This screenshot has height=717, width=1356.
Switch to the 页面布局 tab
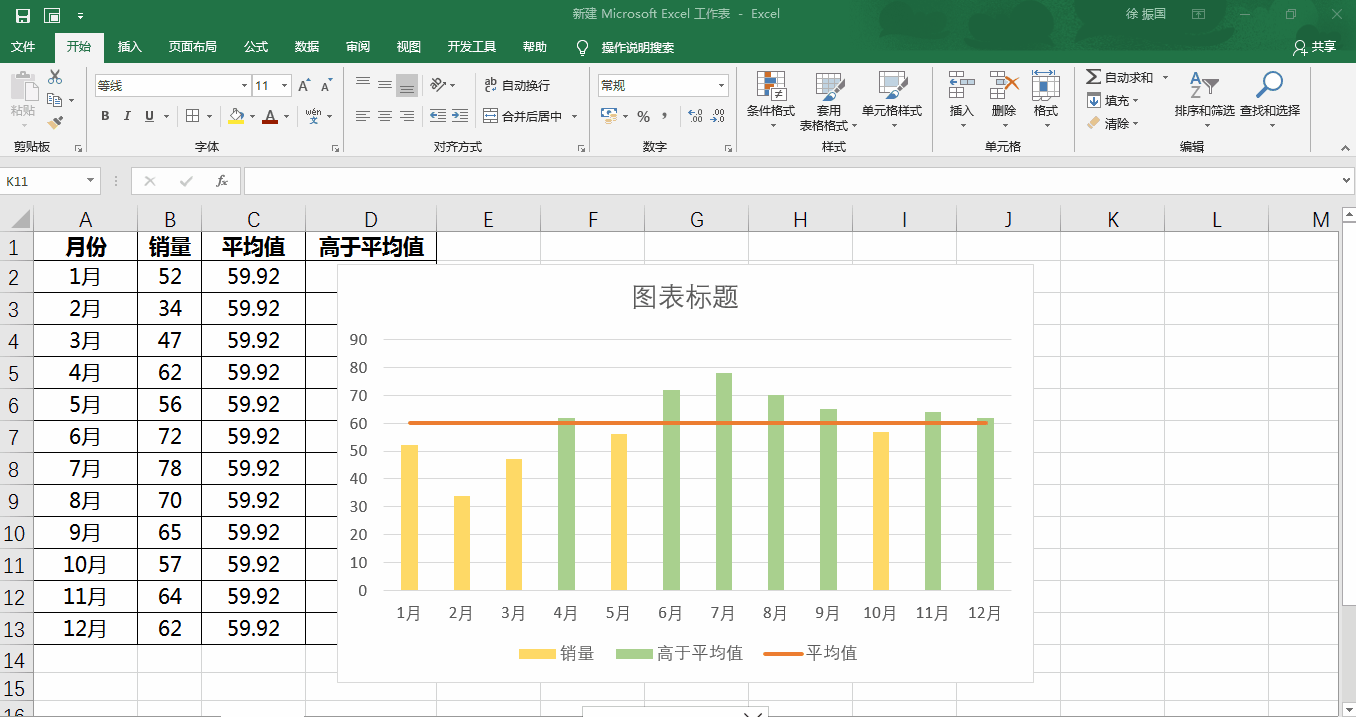192,47
